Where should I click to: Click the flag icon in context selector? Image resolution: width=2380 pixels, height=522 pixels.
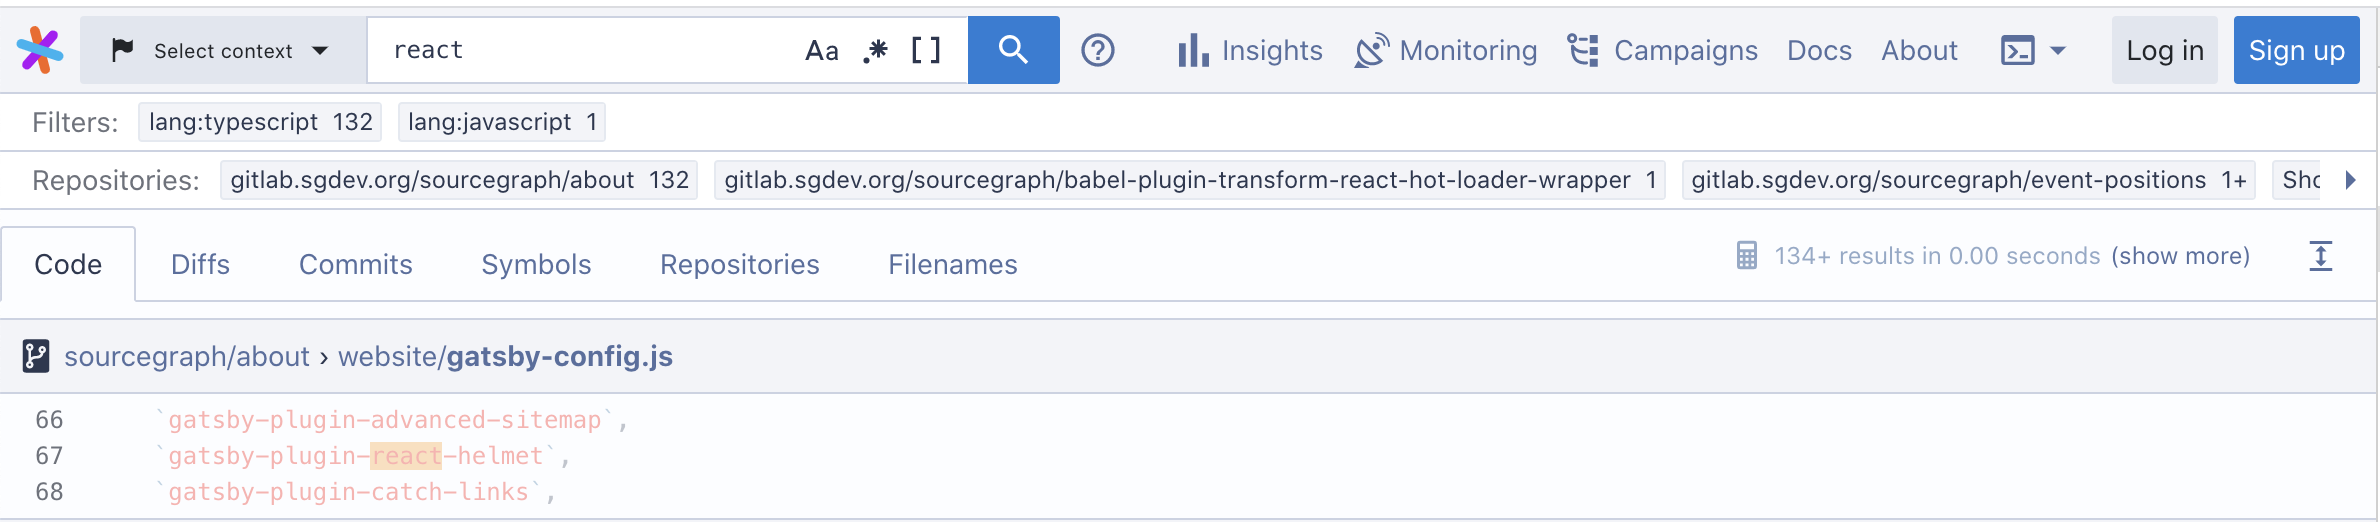[x=122, y=50]
